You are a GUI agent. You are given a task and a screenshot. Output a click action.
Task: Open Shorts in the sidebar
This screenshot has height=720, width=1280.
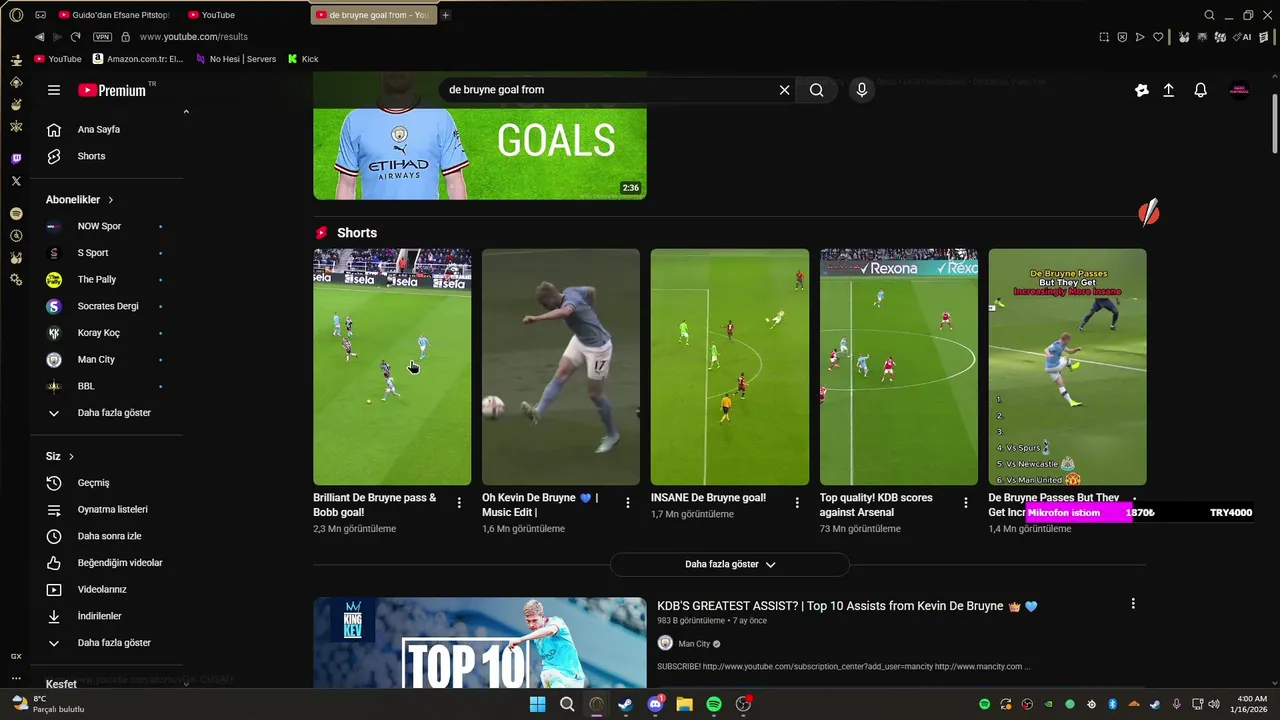[108, 156]
